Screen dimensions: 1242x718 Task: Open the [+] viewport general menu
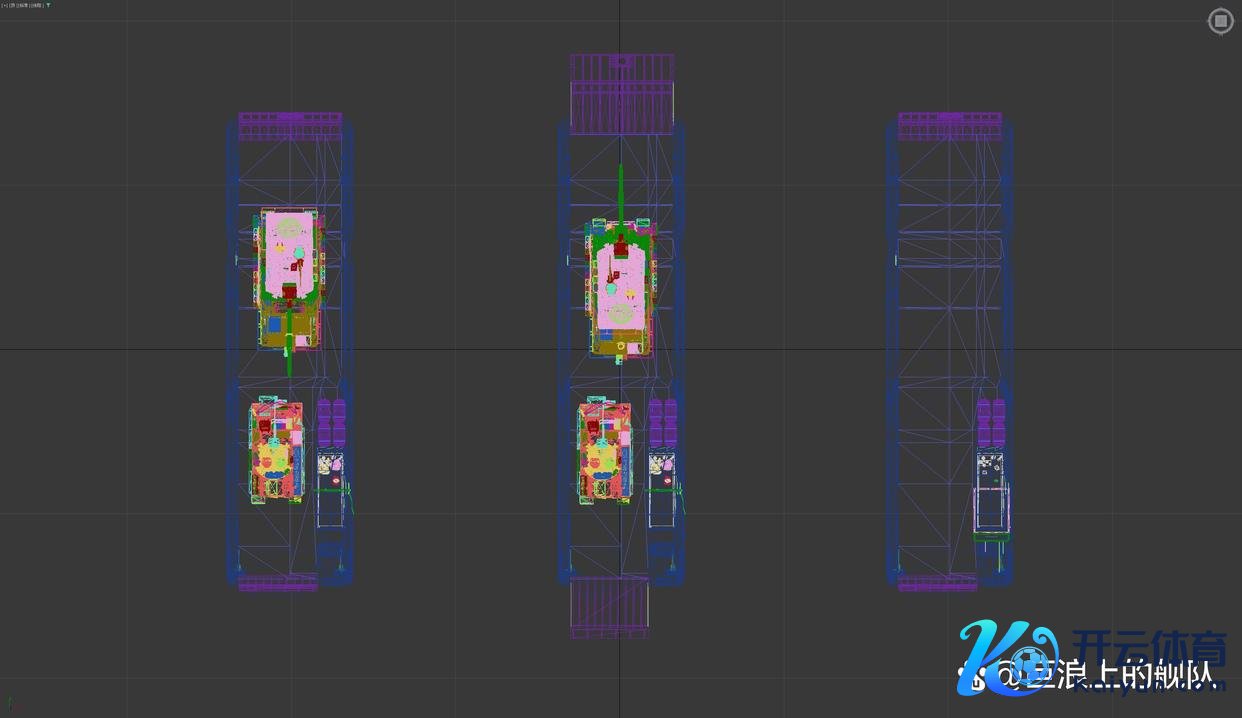point(4,5)
